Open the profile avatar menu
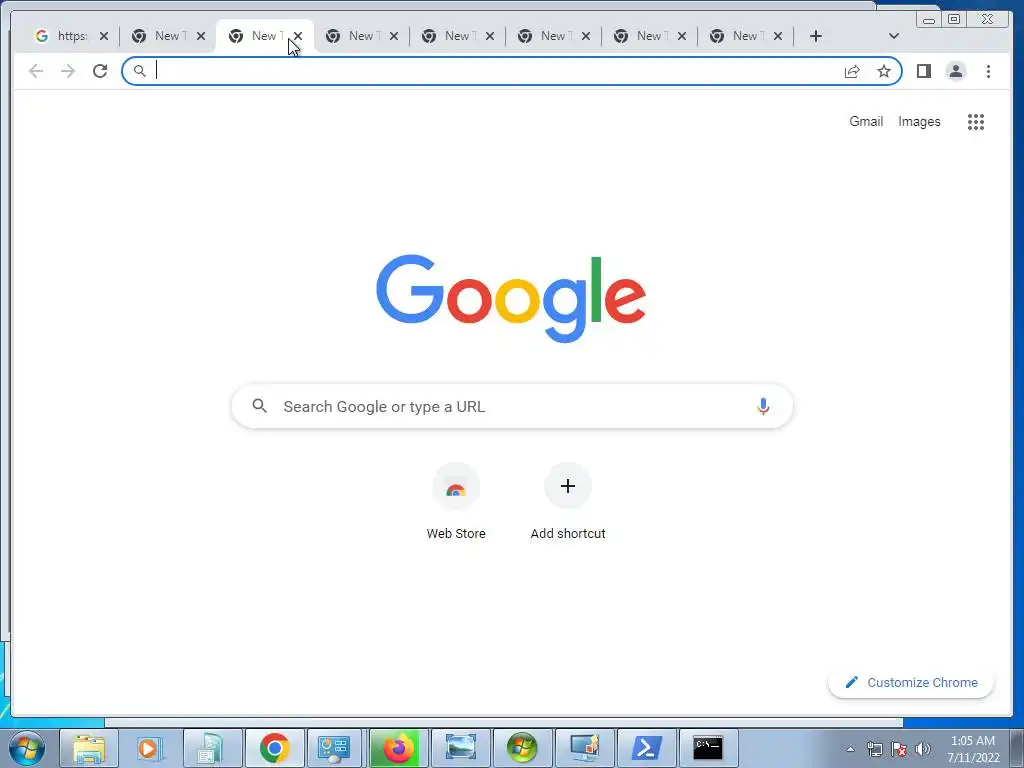The width and height of the screenshot is (1024, 768). tap(955, 71)
